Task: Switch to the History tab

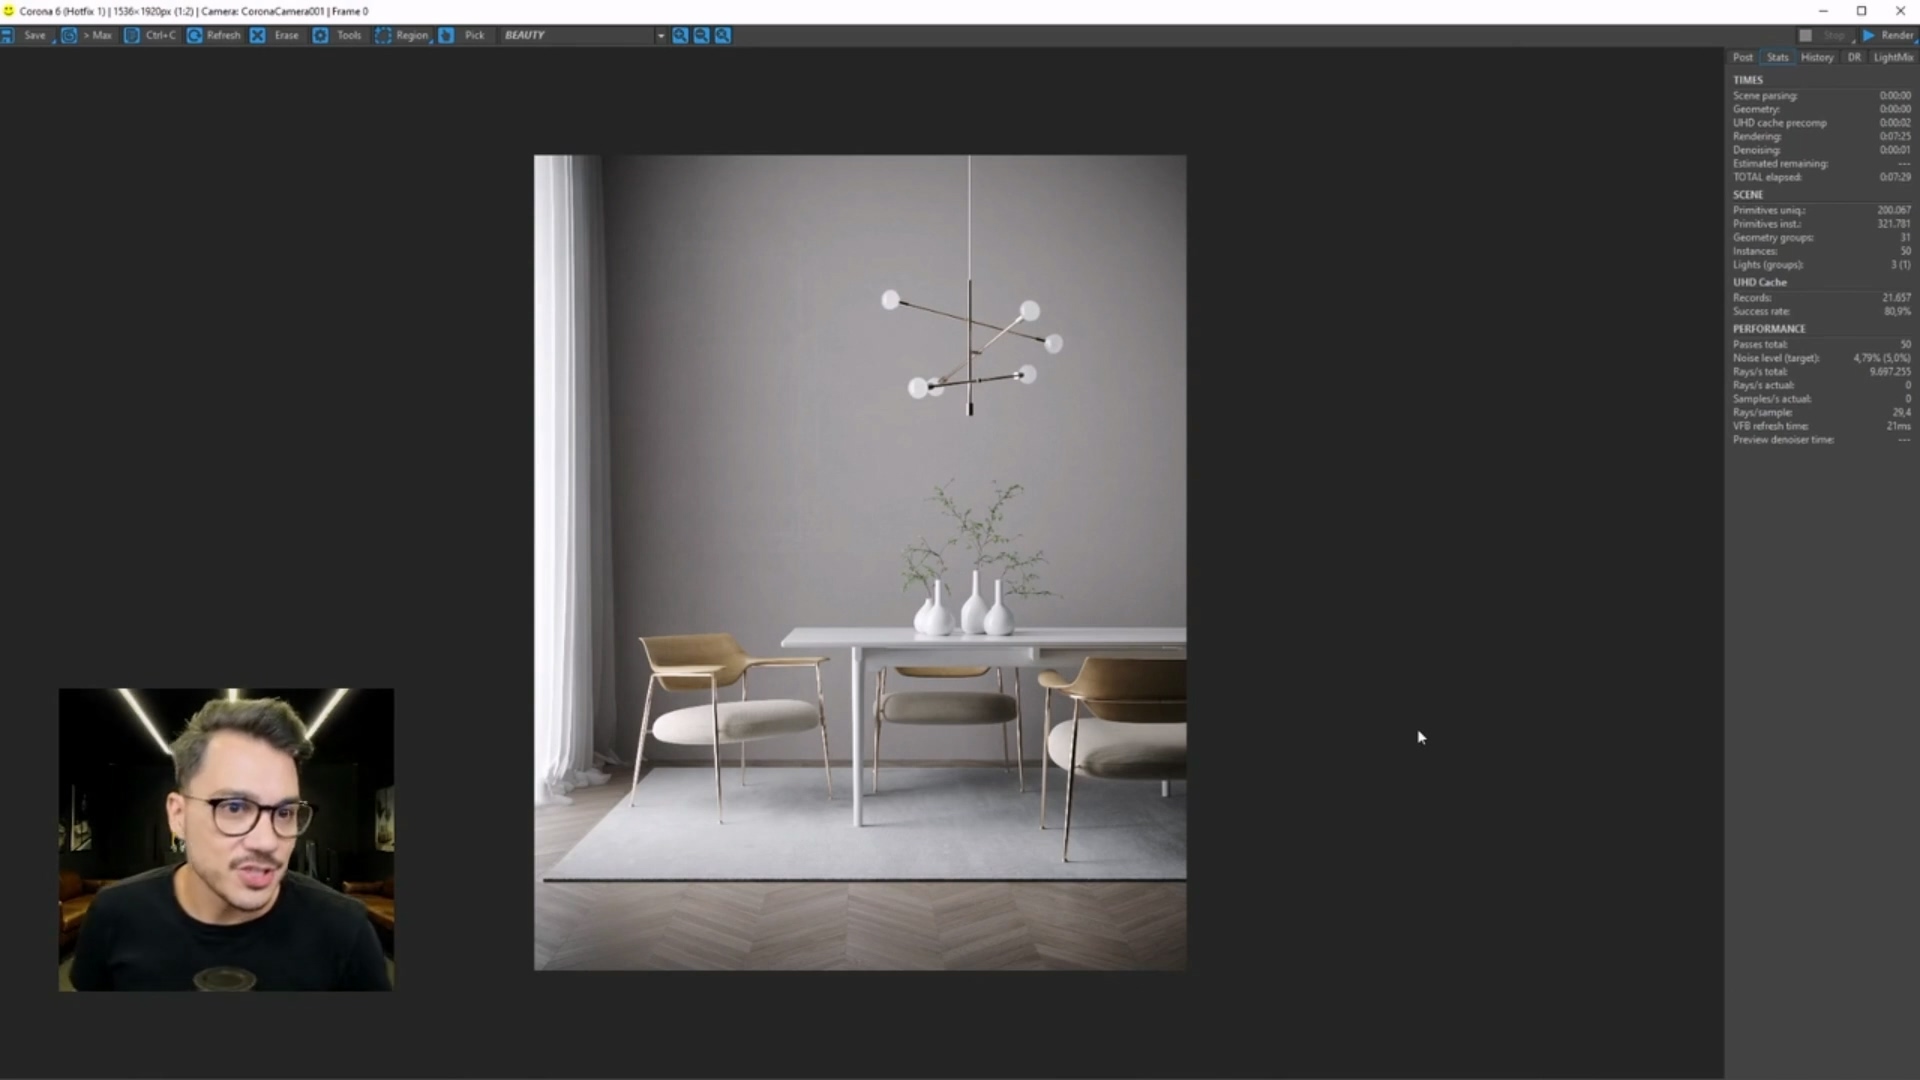Action: pos(1816,57)
